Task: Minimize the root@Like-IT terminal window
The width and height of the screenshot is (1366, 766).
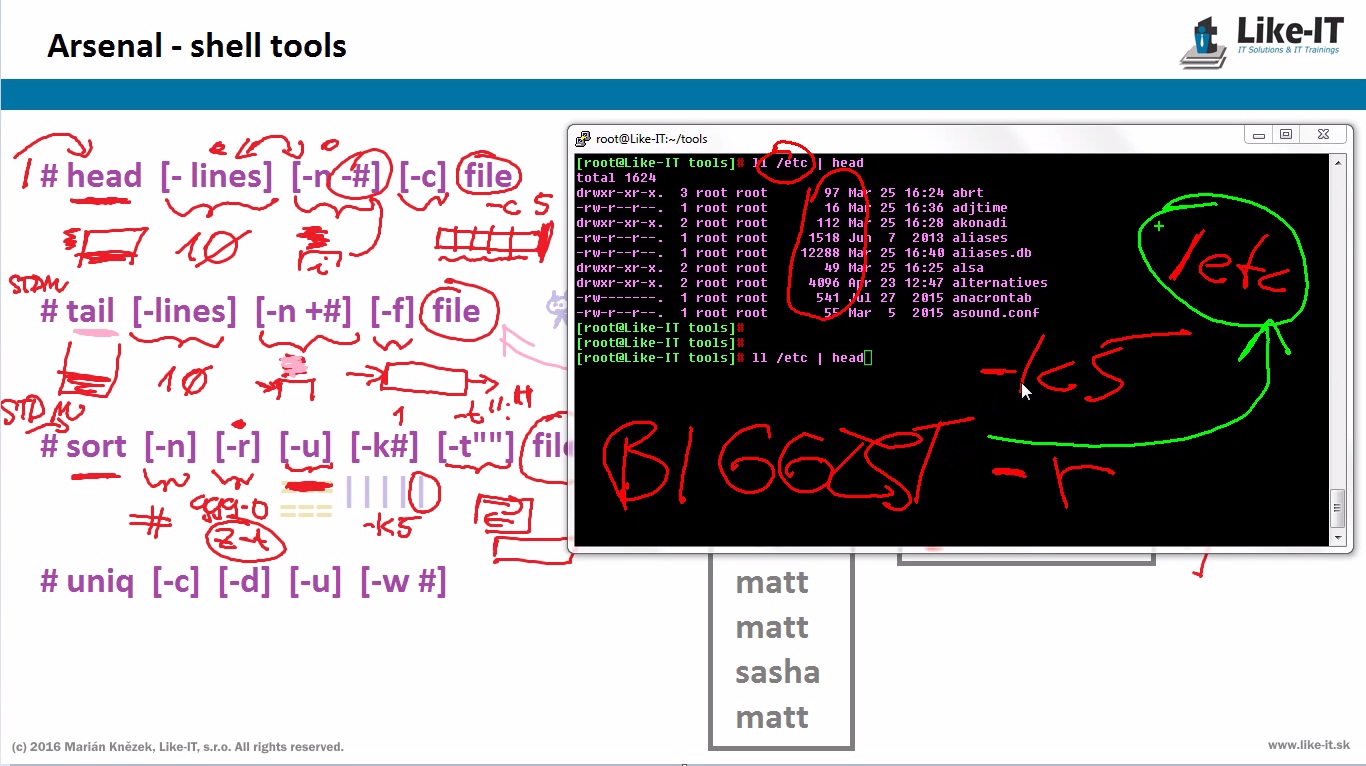Action: [1259, 135]
